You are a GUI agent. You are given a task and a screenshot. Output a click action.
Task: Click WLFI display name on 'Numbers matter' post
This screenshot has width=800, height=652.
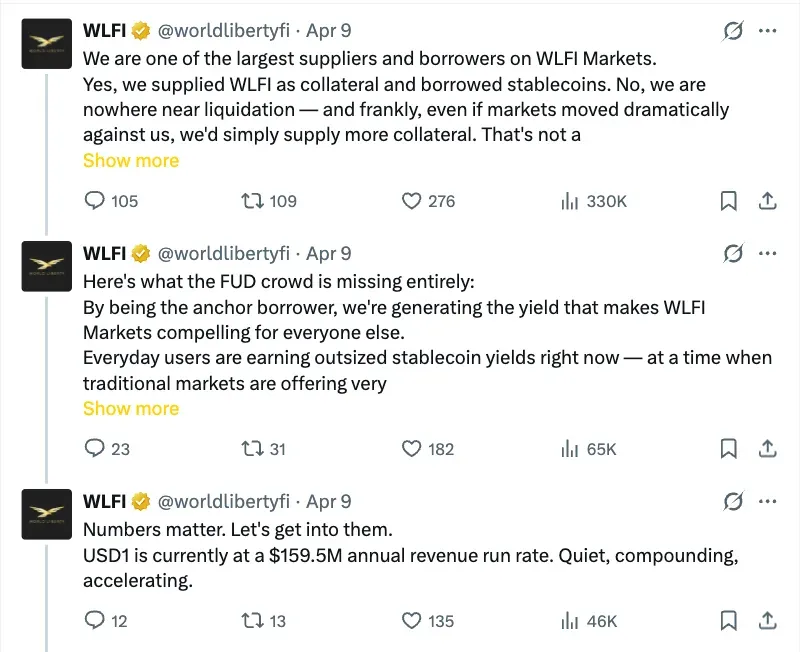[106, 501]
